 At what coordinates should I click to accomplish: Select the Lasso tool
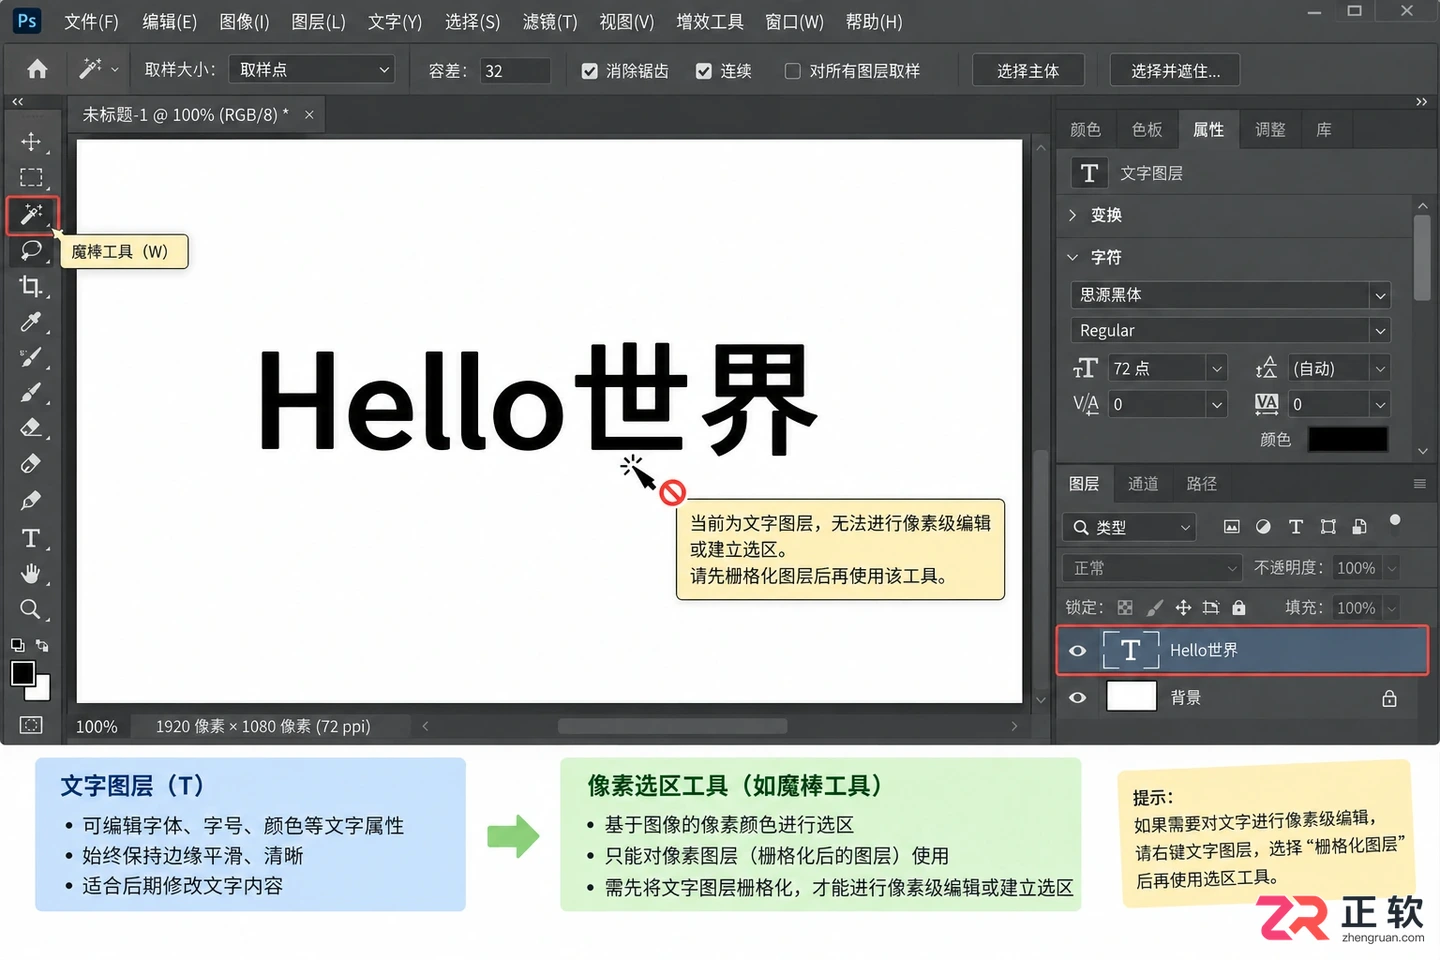(x=31, y=250)
